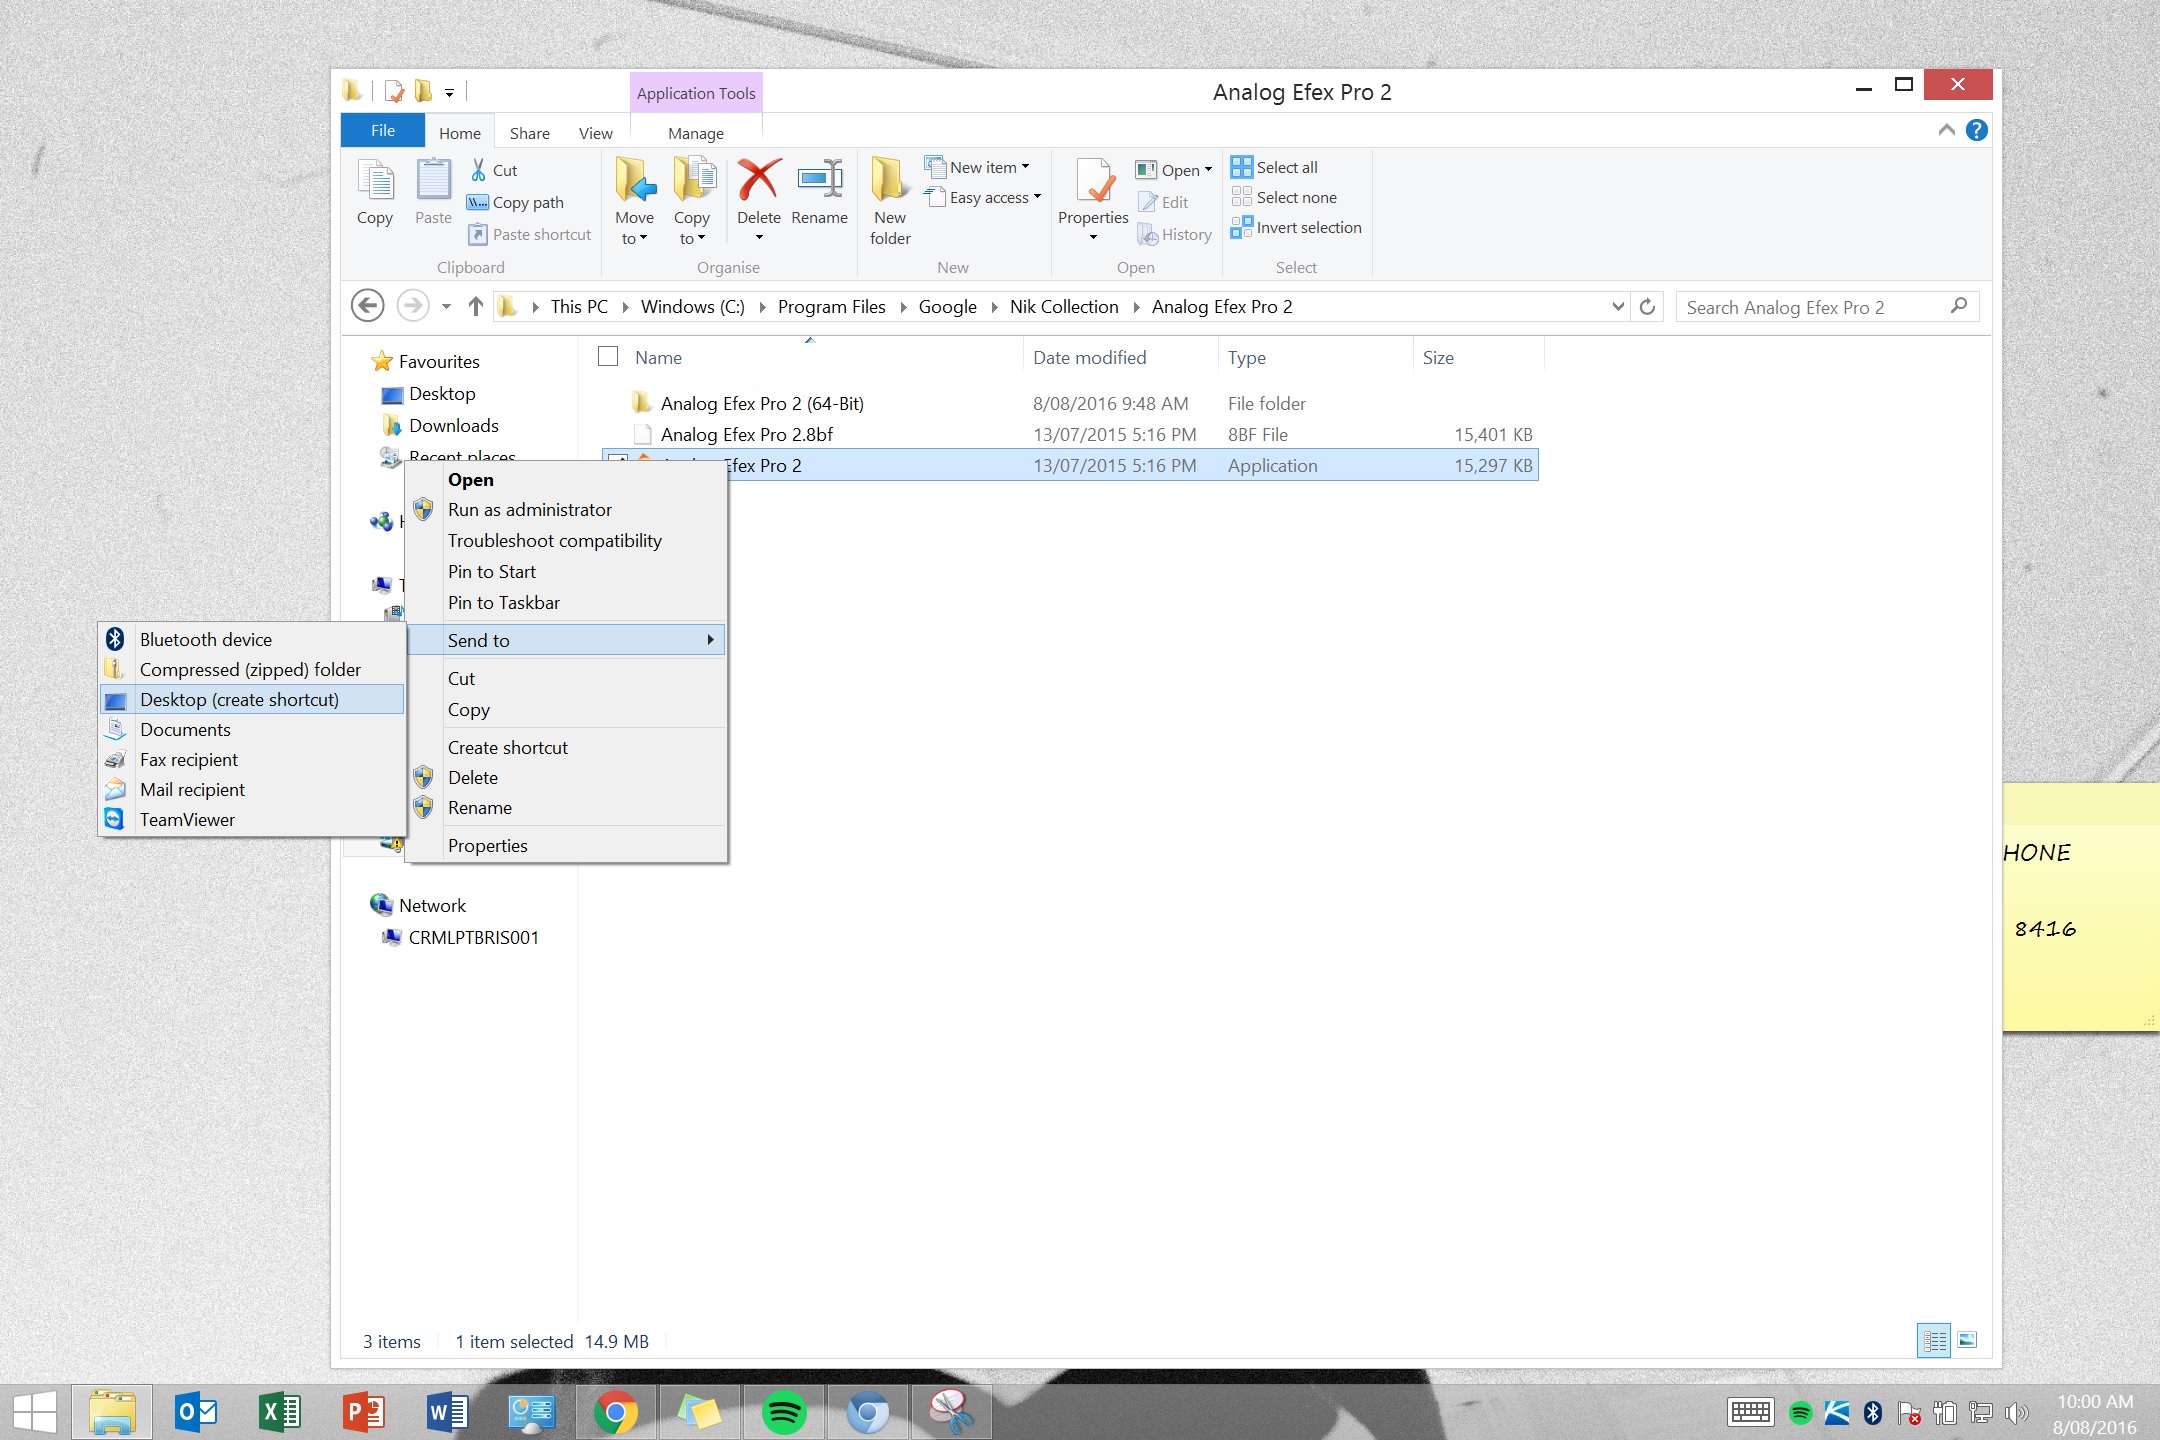Select CRMLPTBRIS001 under Network
The width and height of the screenshot is (2160, 1440).
(x=473, y=937)
